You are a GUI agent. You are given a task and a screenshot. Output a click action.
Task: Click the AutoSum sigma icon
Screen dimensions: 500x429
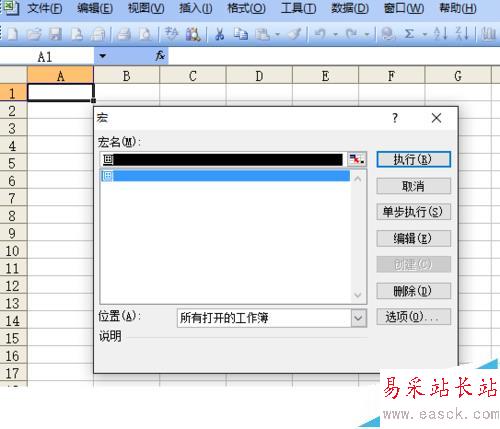(x=410, y=34)
